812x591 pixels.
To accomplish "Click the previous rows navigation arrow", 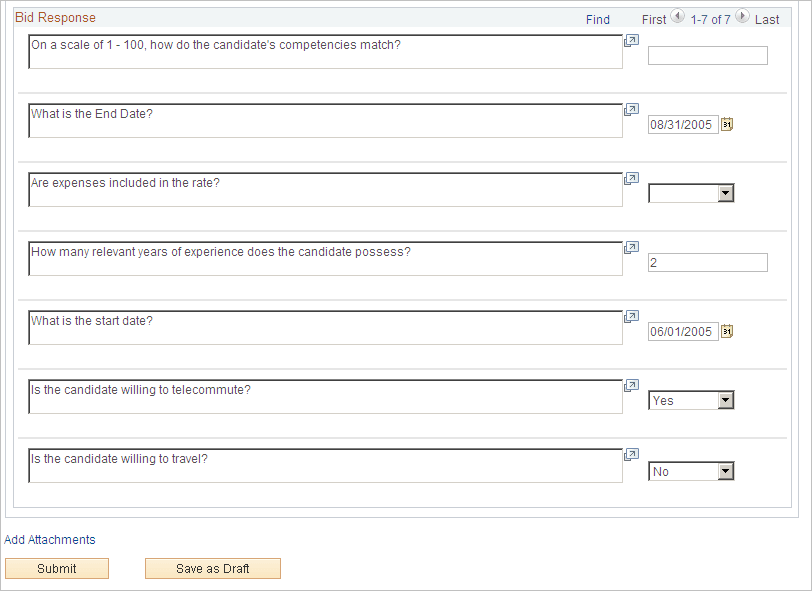I will pyautogui.click(x=678, y=16).
